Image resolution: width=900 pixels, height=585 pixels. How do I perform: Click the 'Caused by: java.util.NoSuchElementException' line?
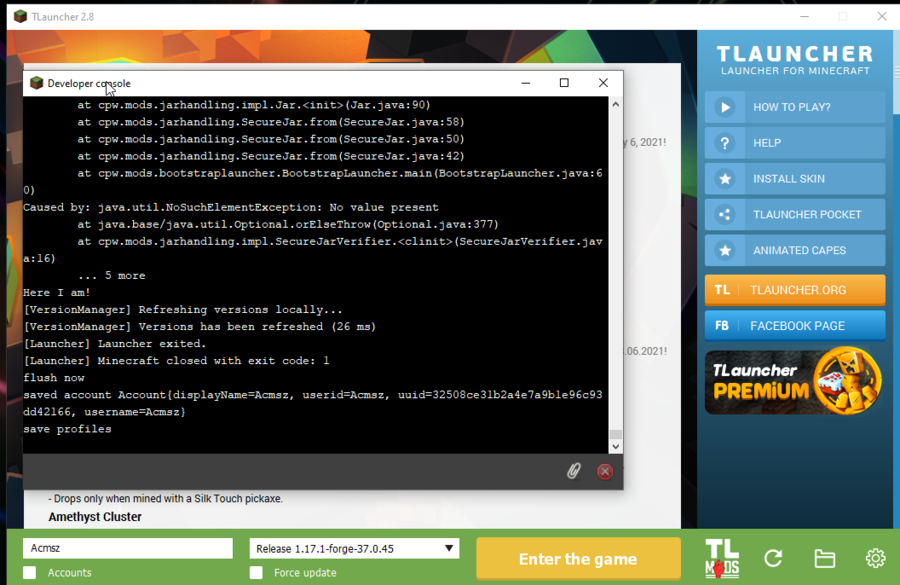click(231, 207)
